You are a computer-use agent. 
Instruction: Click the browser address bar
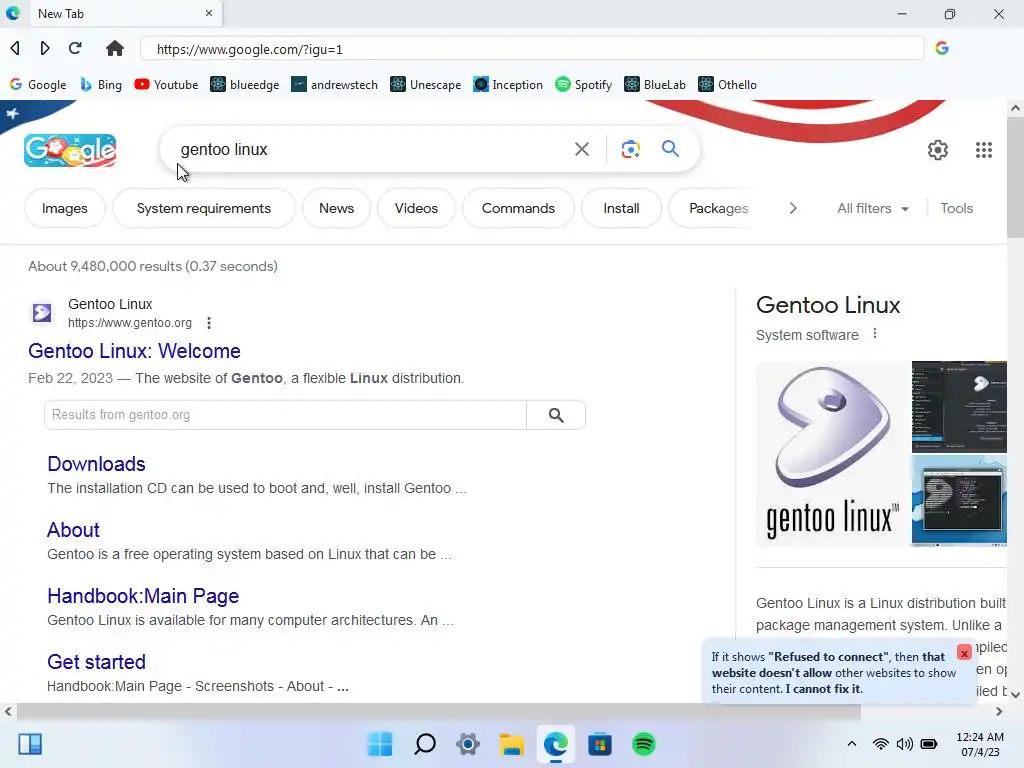pyautogui.click(x=532, y=49)
